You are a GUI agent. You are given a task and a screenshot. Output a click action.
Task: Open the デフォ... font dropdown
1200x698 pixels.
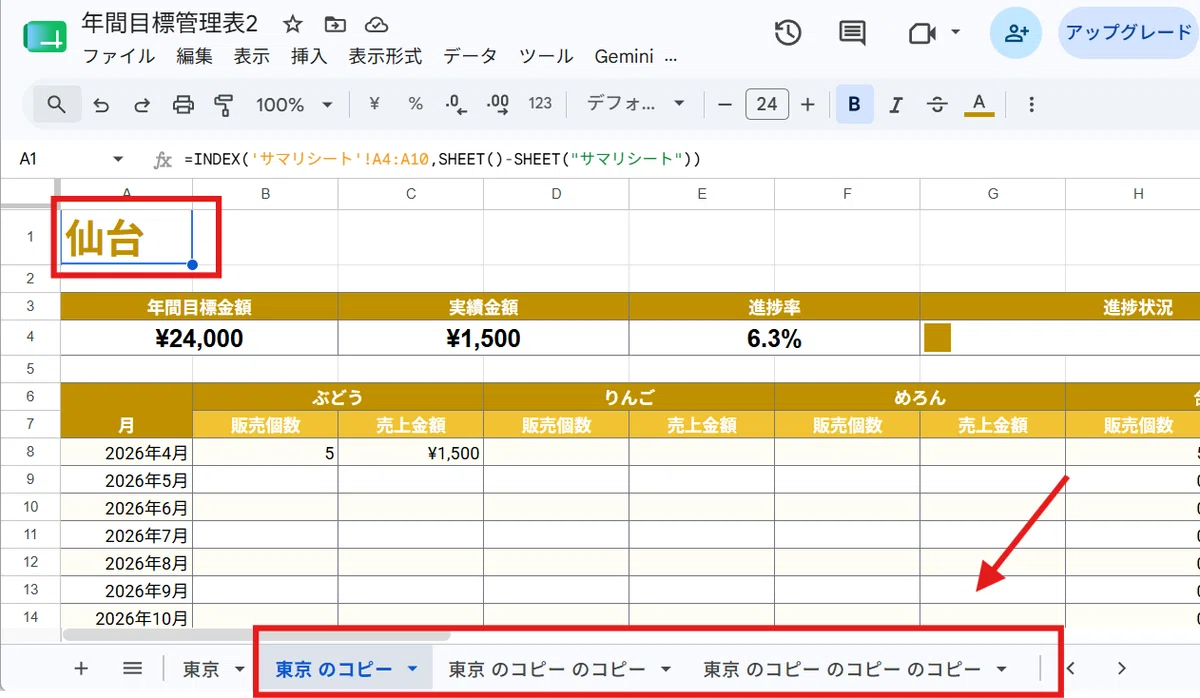pos(635,104)
